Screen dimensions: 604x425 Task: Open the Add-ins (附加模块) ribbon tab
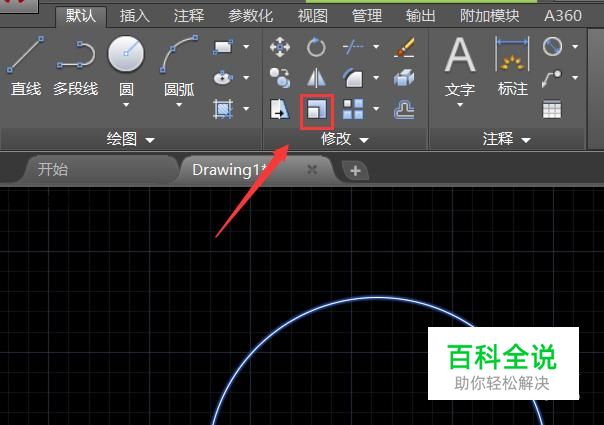490,16
